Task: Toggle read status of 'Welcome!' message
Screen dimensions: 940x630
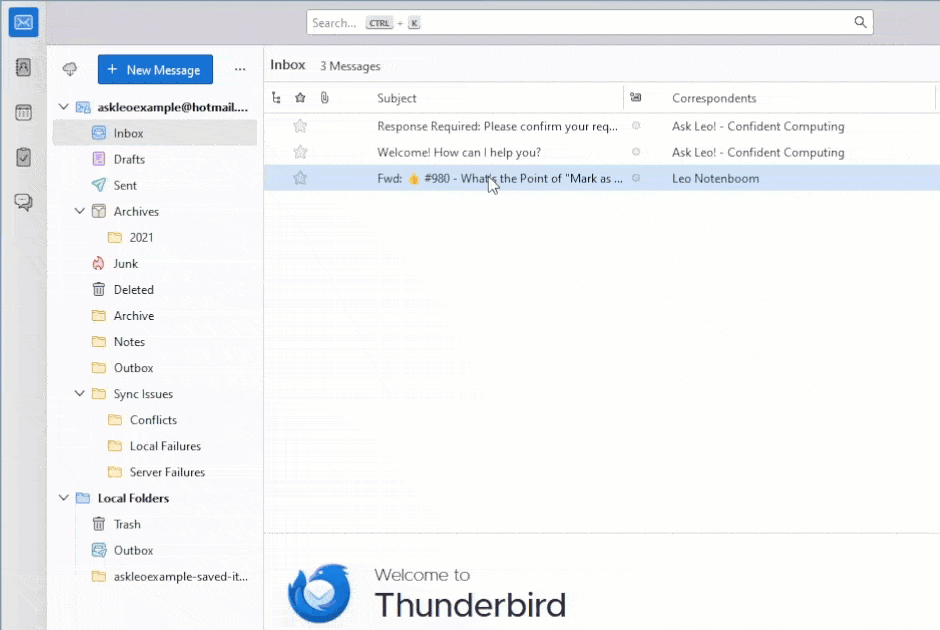Action: point(636,152)
